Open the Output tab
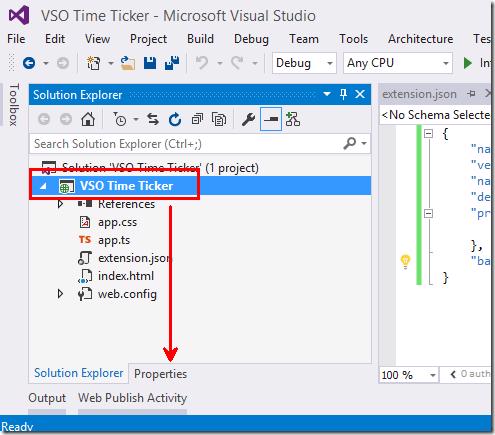This screenshot has height=435, width=495. 47,398
